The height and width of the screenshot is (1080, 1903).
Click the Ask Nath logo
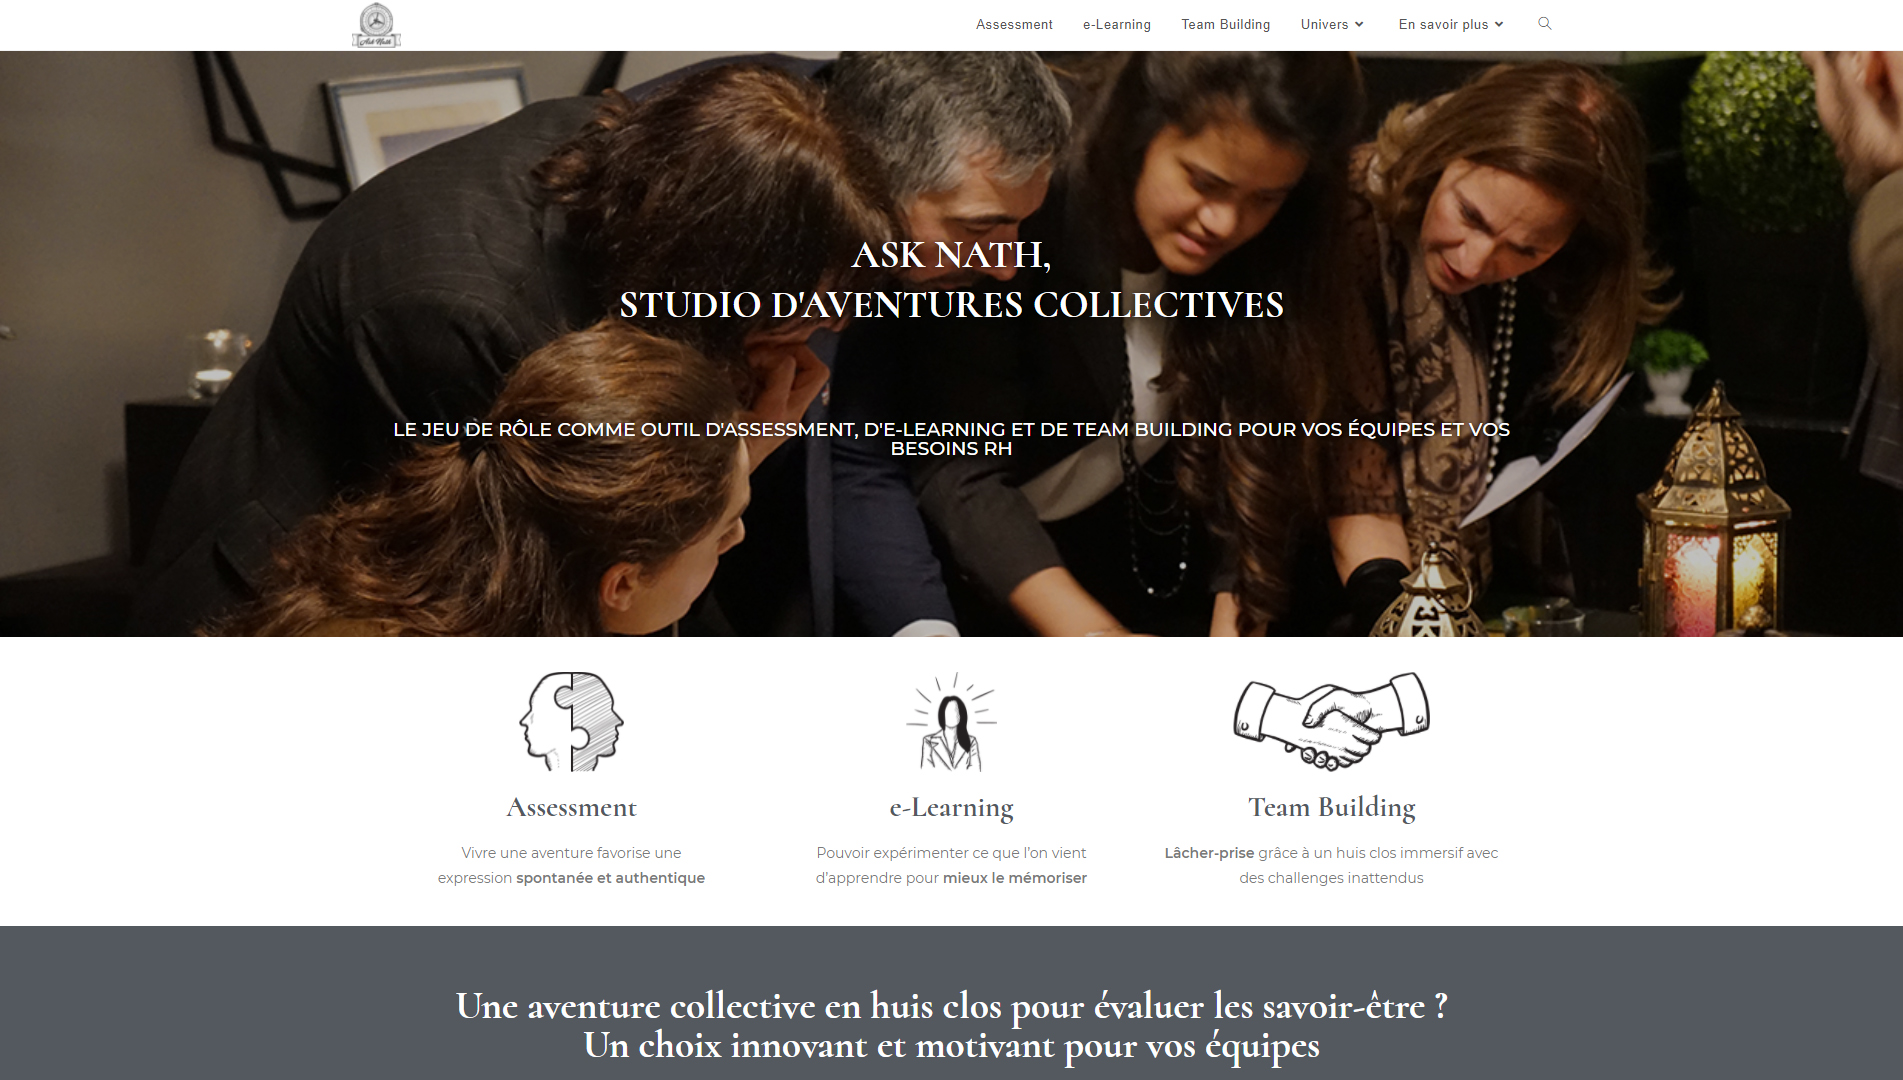click(376, 25)
